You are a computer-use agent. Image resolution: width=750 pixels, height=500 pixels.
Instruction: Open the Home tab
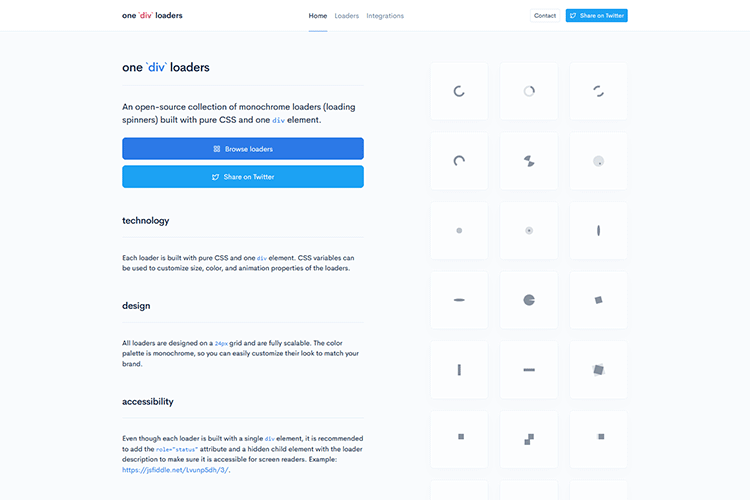pos(318,16)
